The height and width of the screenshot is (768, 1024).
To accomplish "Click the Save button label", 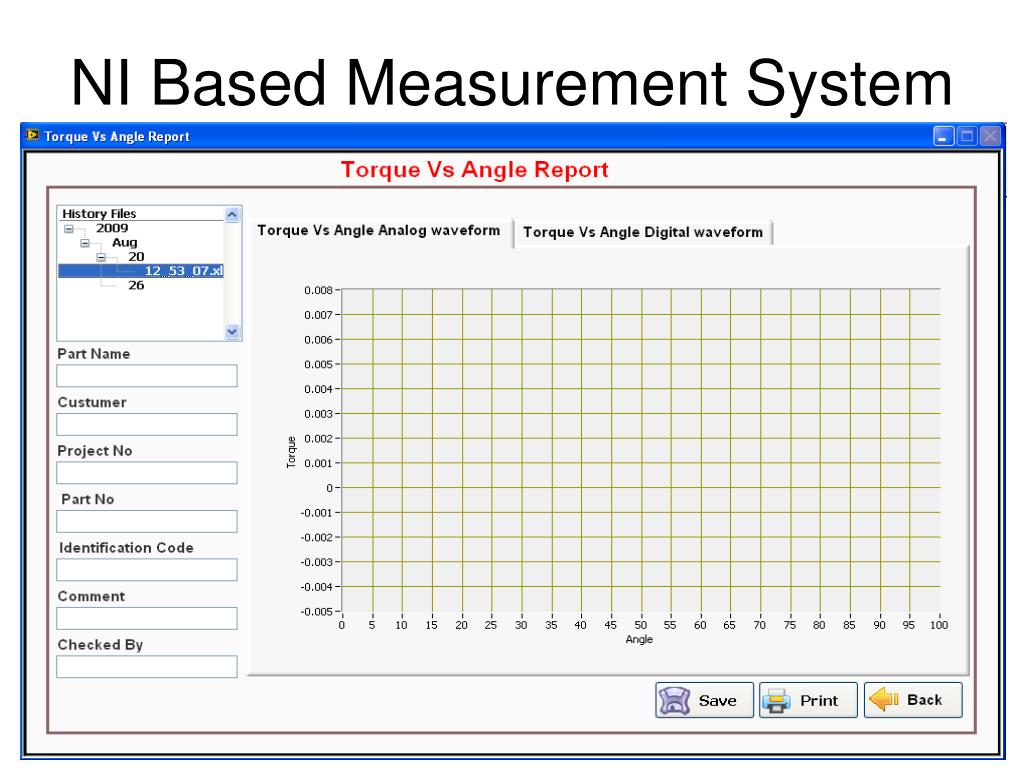I will coord(717,701).
